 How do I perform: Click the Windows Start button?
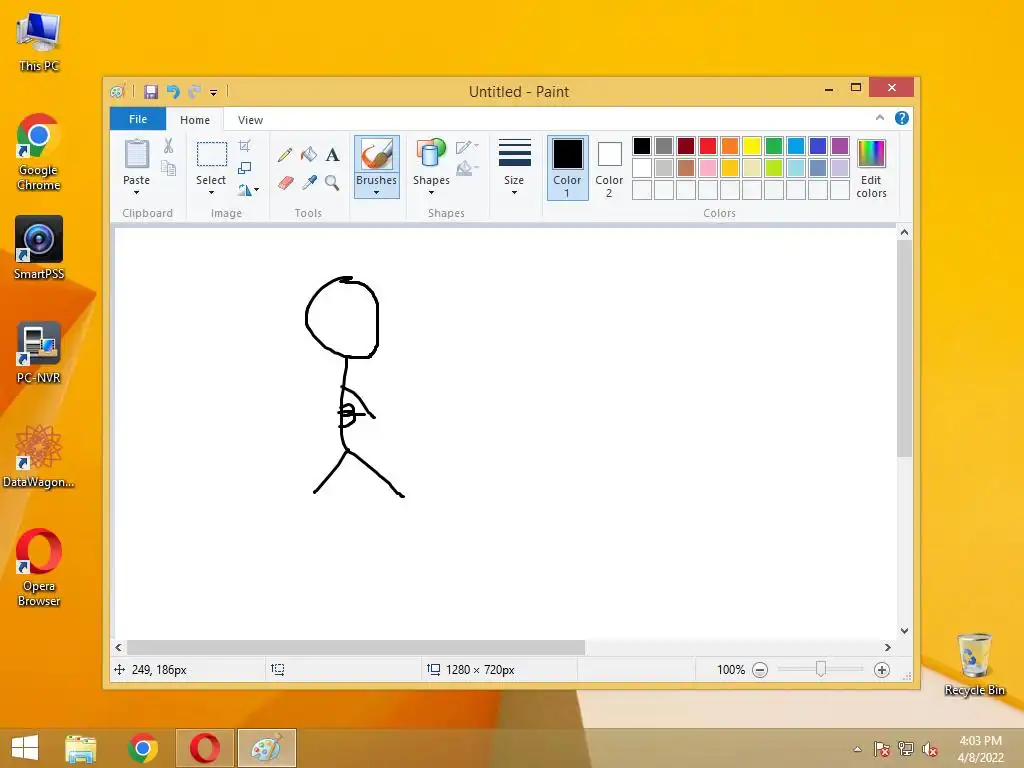[25, 748]
